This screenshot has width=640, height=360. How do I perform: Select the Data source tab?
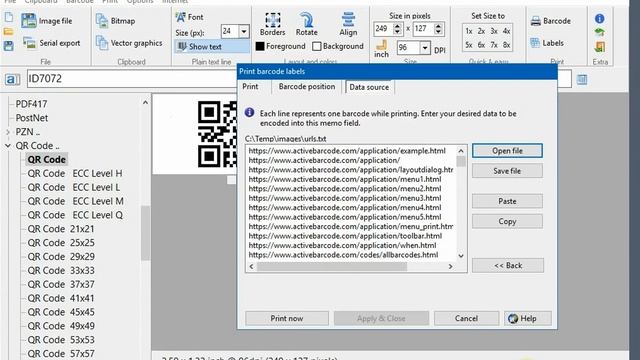(x=369, y=87)
